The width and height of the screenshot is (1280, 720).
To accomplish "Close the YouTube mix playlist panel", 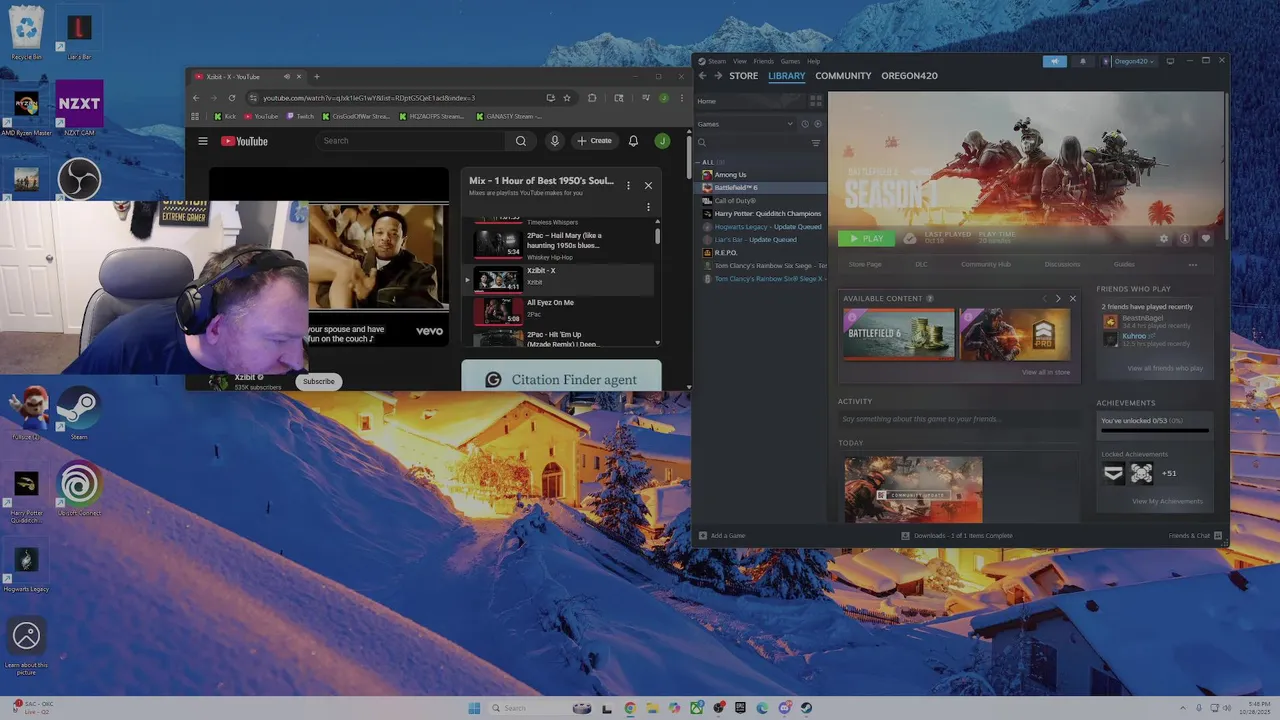I will tap(648, 185).
